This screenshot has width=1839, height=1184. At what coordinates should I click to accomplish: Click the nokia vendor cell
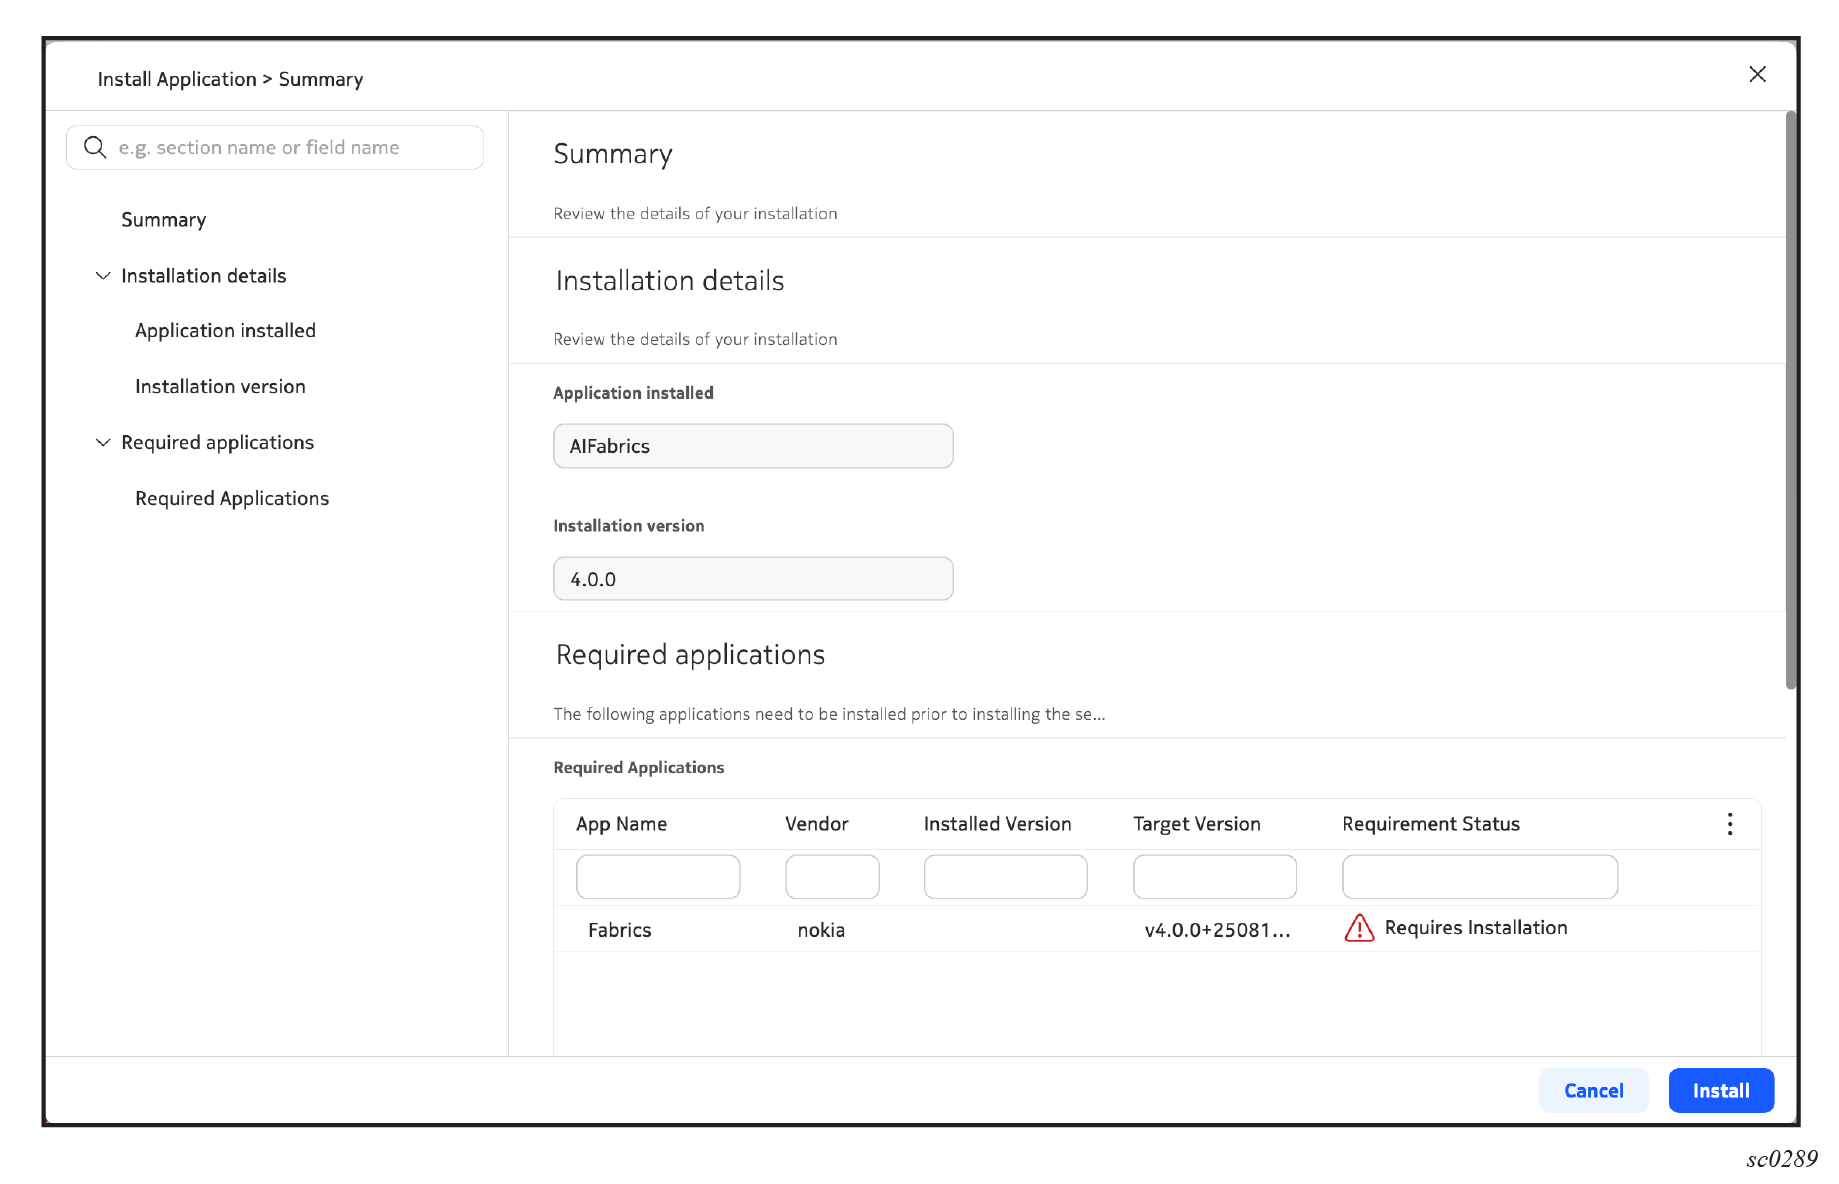(x=821, y=930)
